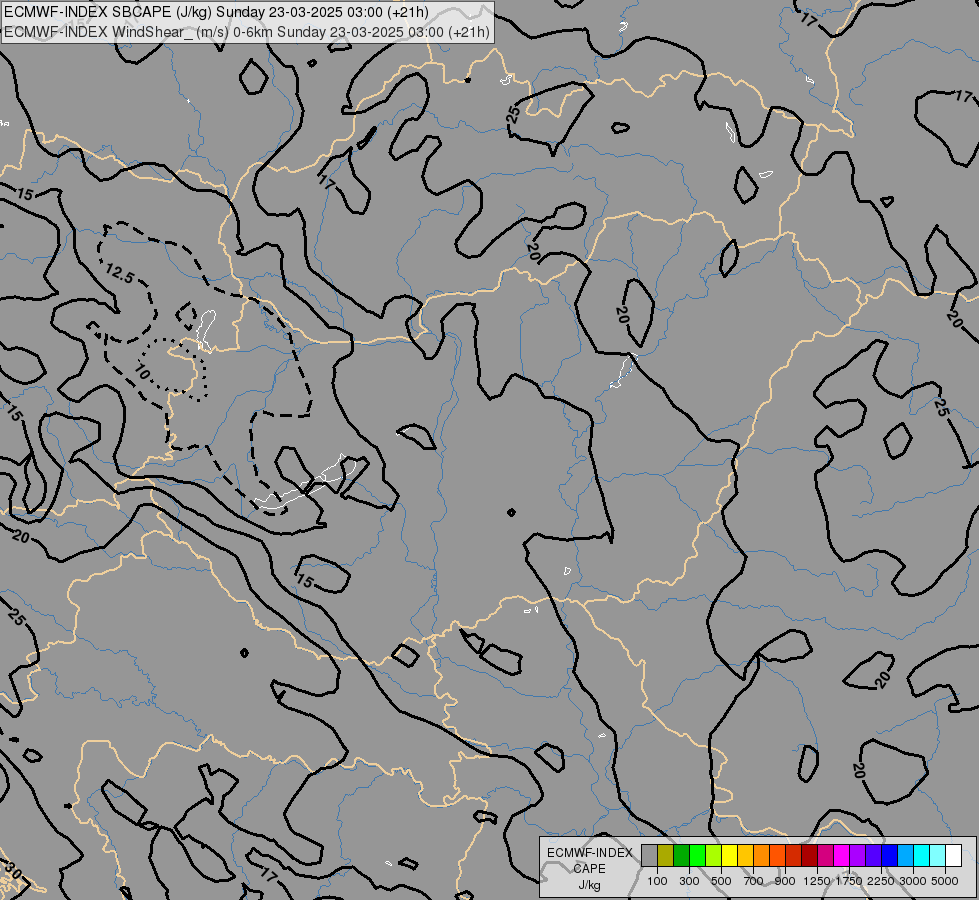Click the 300 legend tick label

pyautogui.click(x=689, y=881)
